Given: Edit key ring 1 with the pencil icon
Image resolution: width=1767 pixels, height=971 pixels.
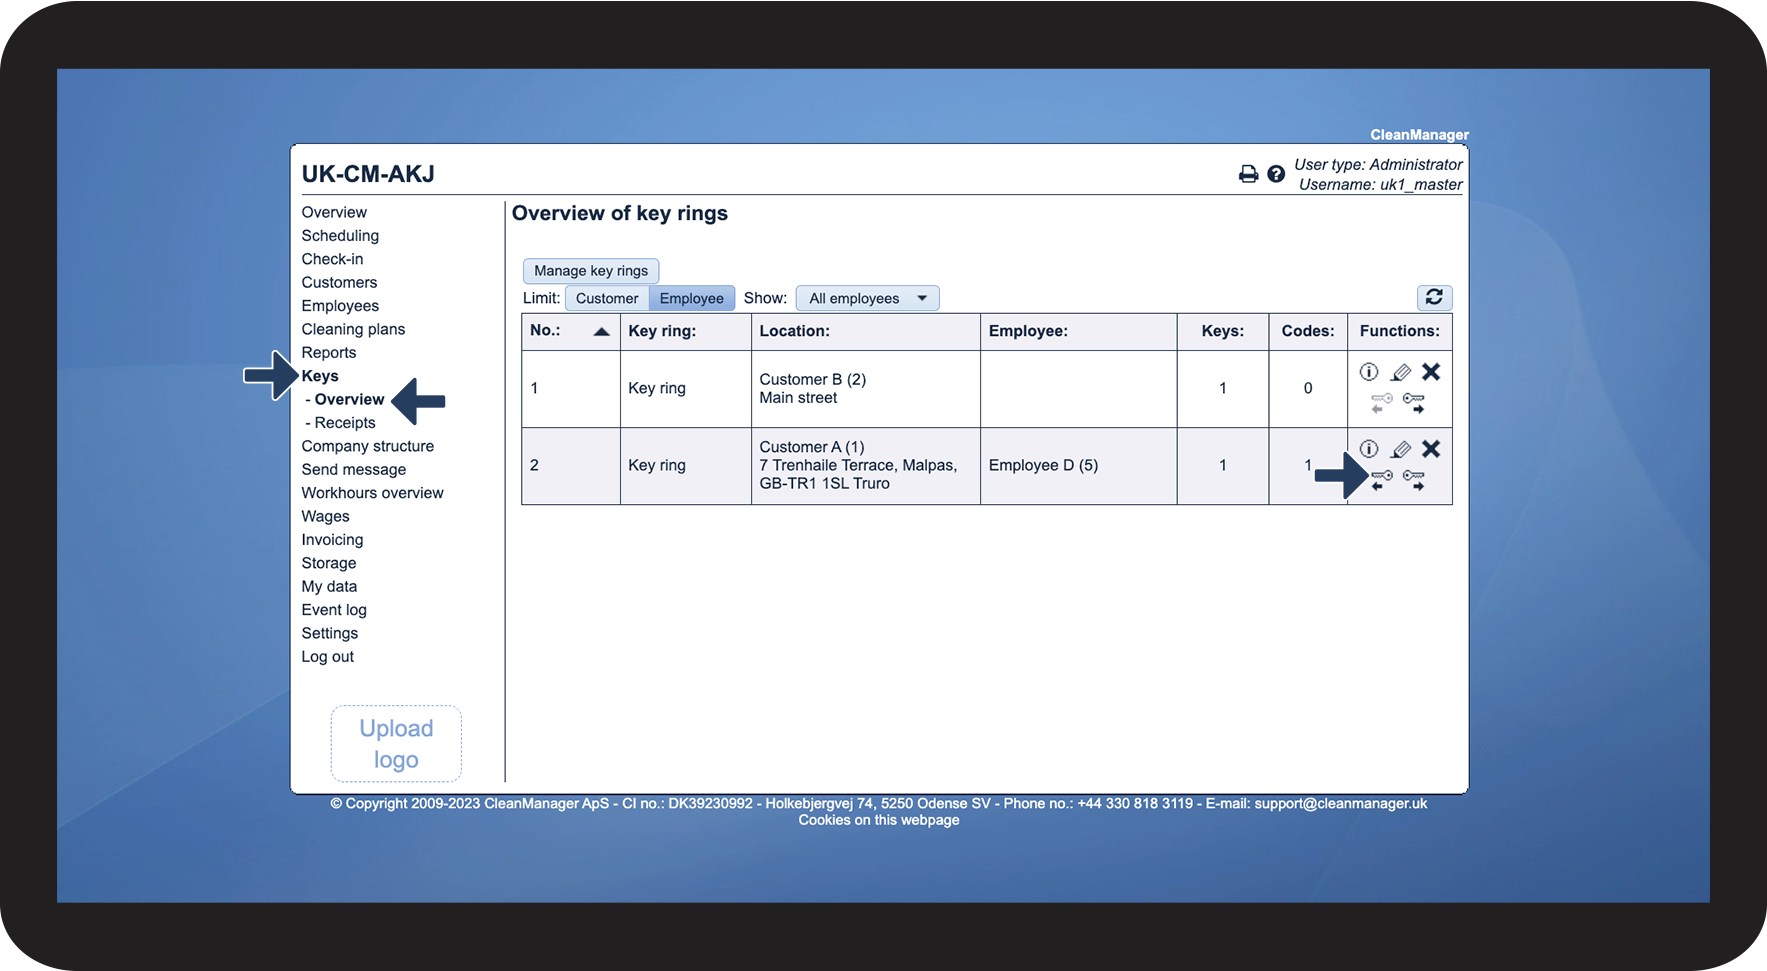Looking at the screenshot, I should (x=1401, y=372).
